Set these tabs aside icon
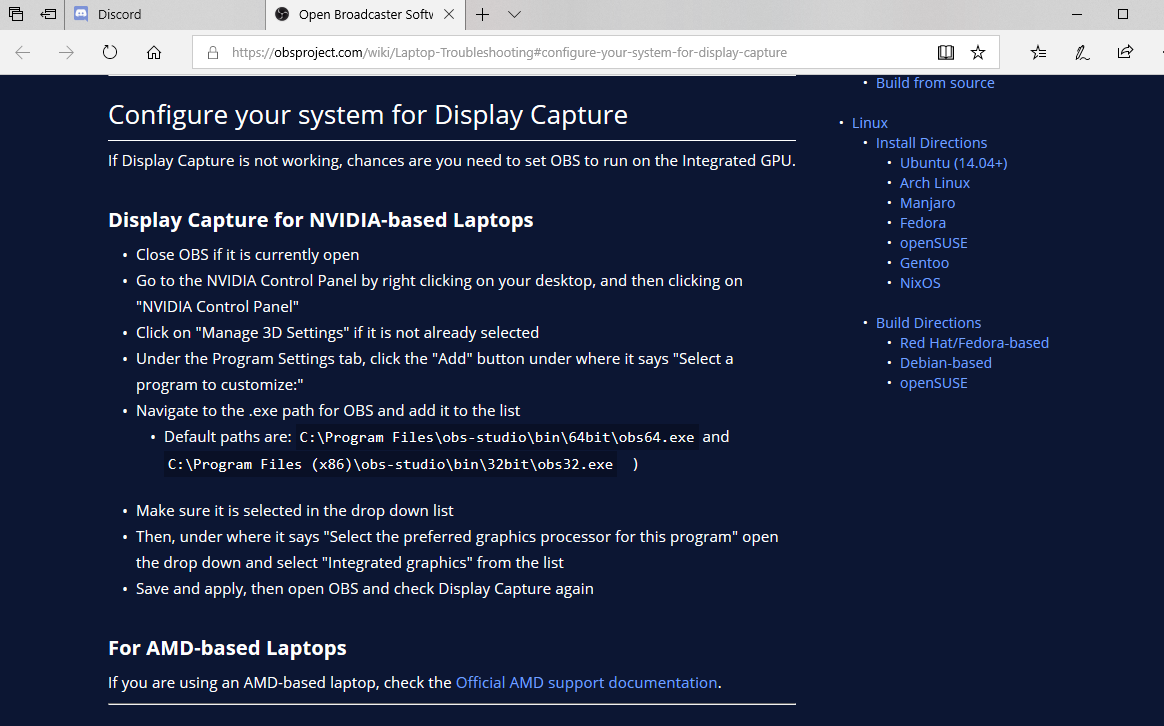This screenshot has height=726, width=1164. pos(48,14)
